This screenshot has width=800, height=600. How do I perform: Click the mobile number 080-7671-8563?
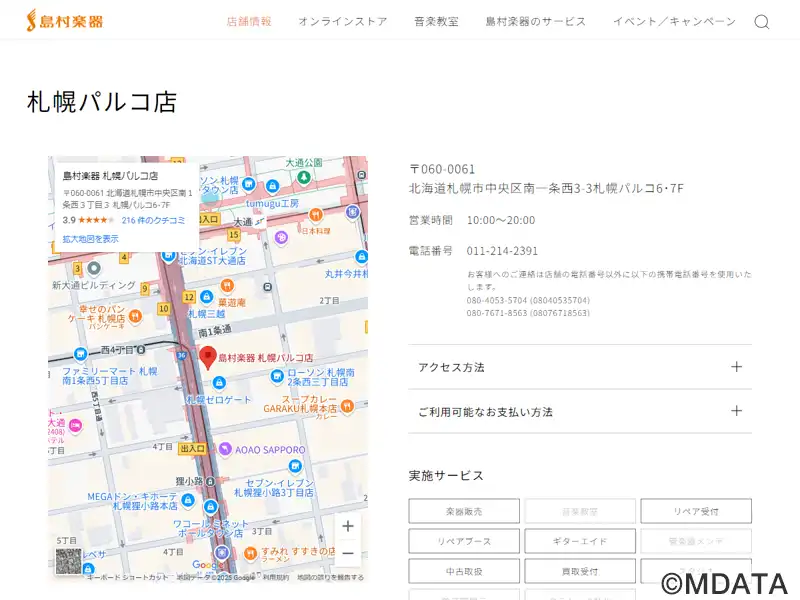[x=496, y=313]
